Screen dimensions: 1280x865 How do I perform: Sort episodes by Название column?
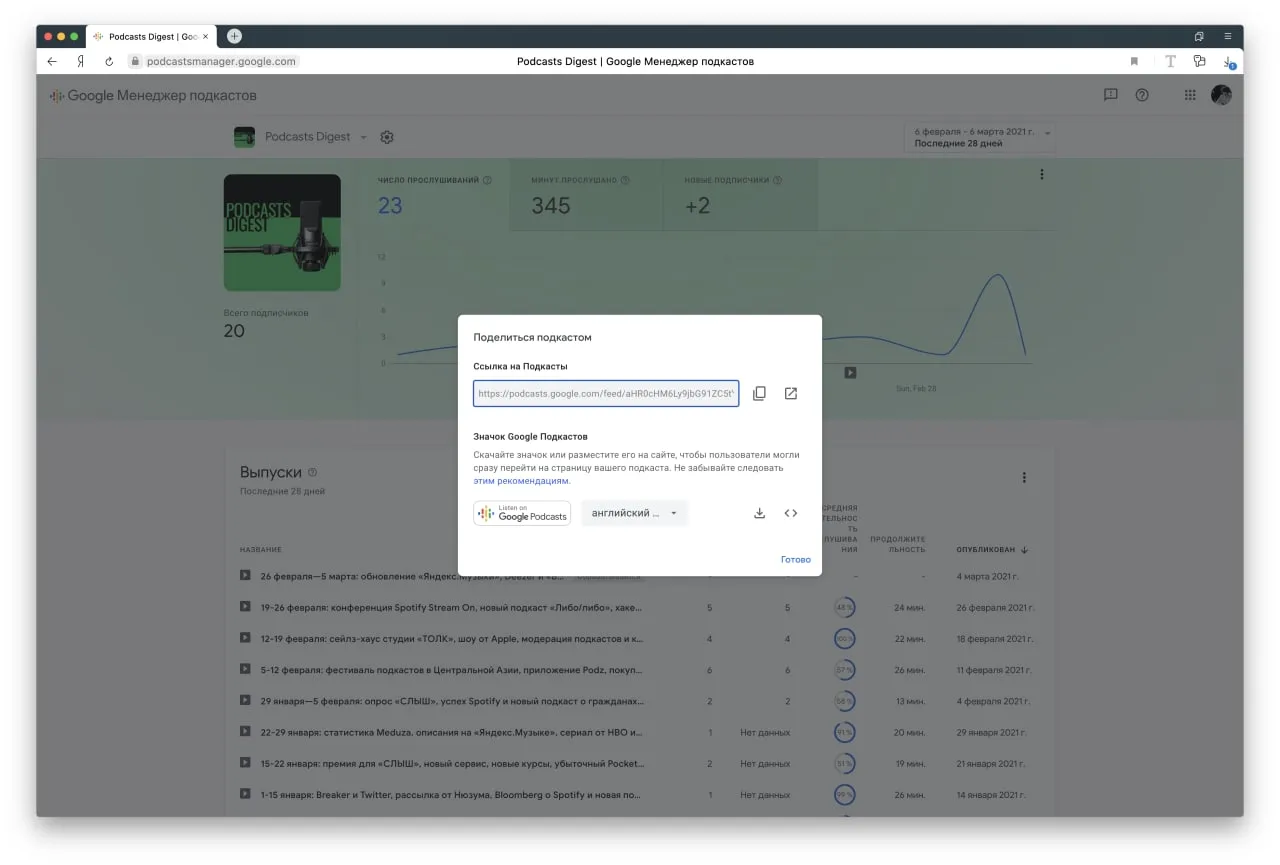coord(260,550)
